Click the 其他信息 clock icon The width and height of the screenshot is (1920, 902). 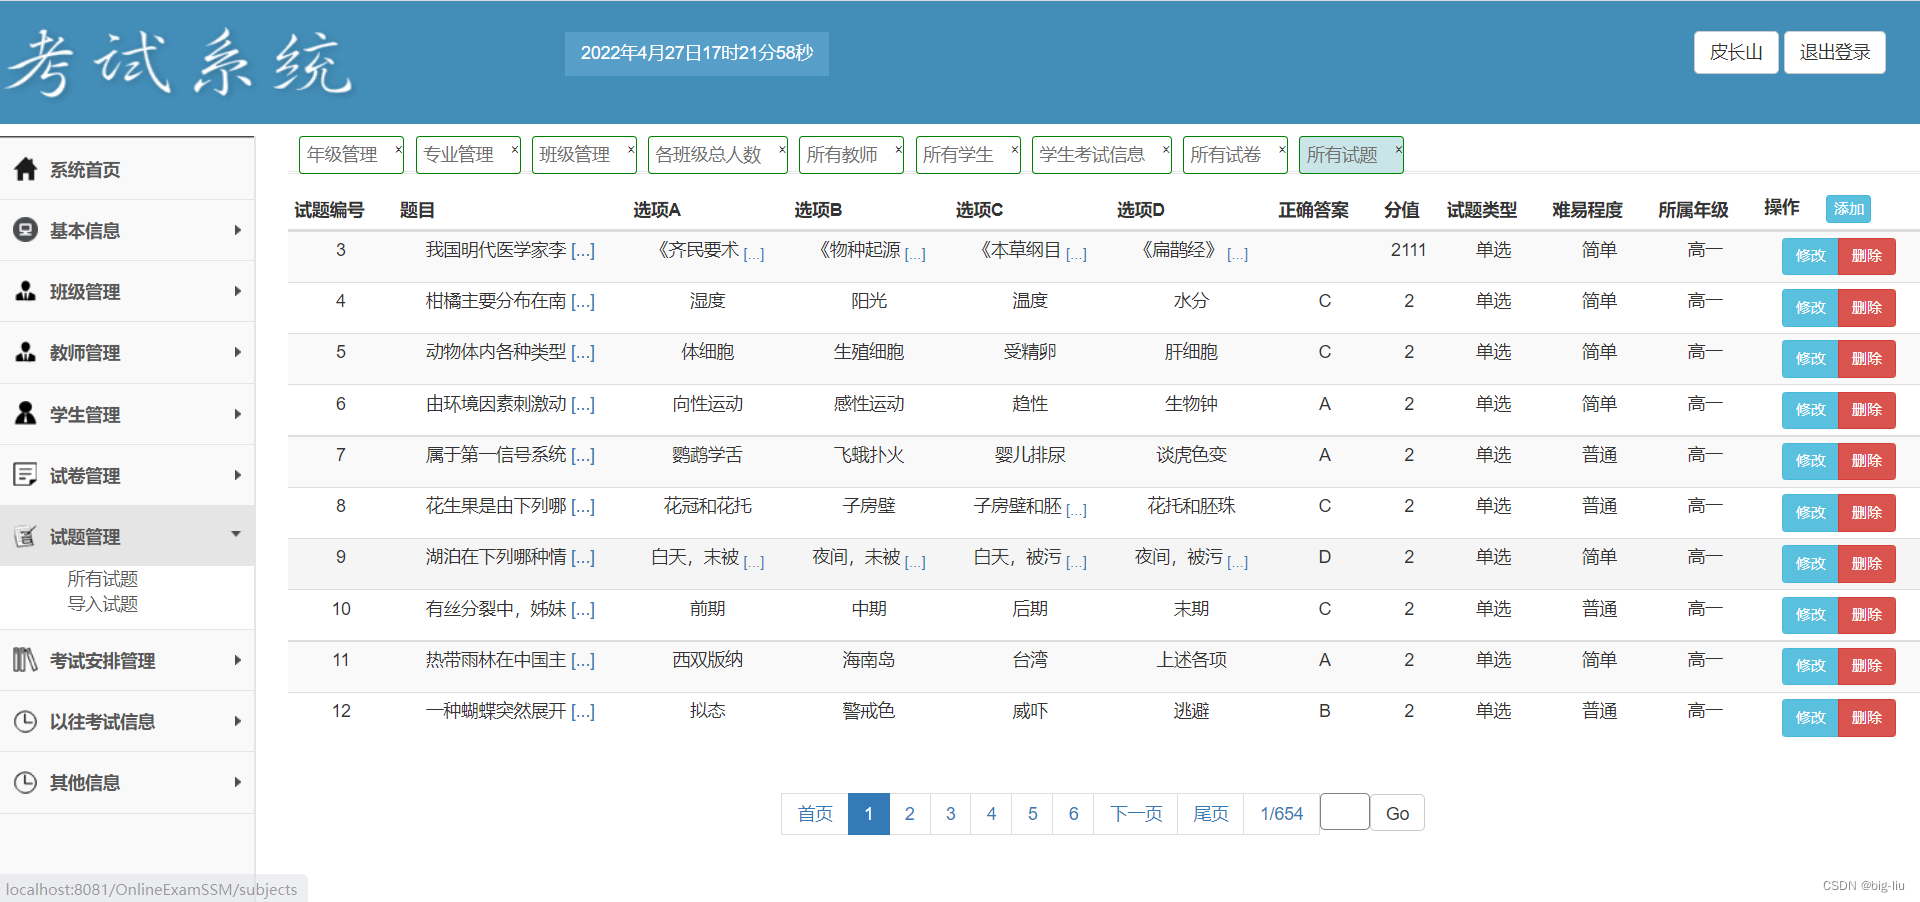pyautogui.click(x=26, y=782)
